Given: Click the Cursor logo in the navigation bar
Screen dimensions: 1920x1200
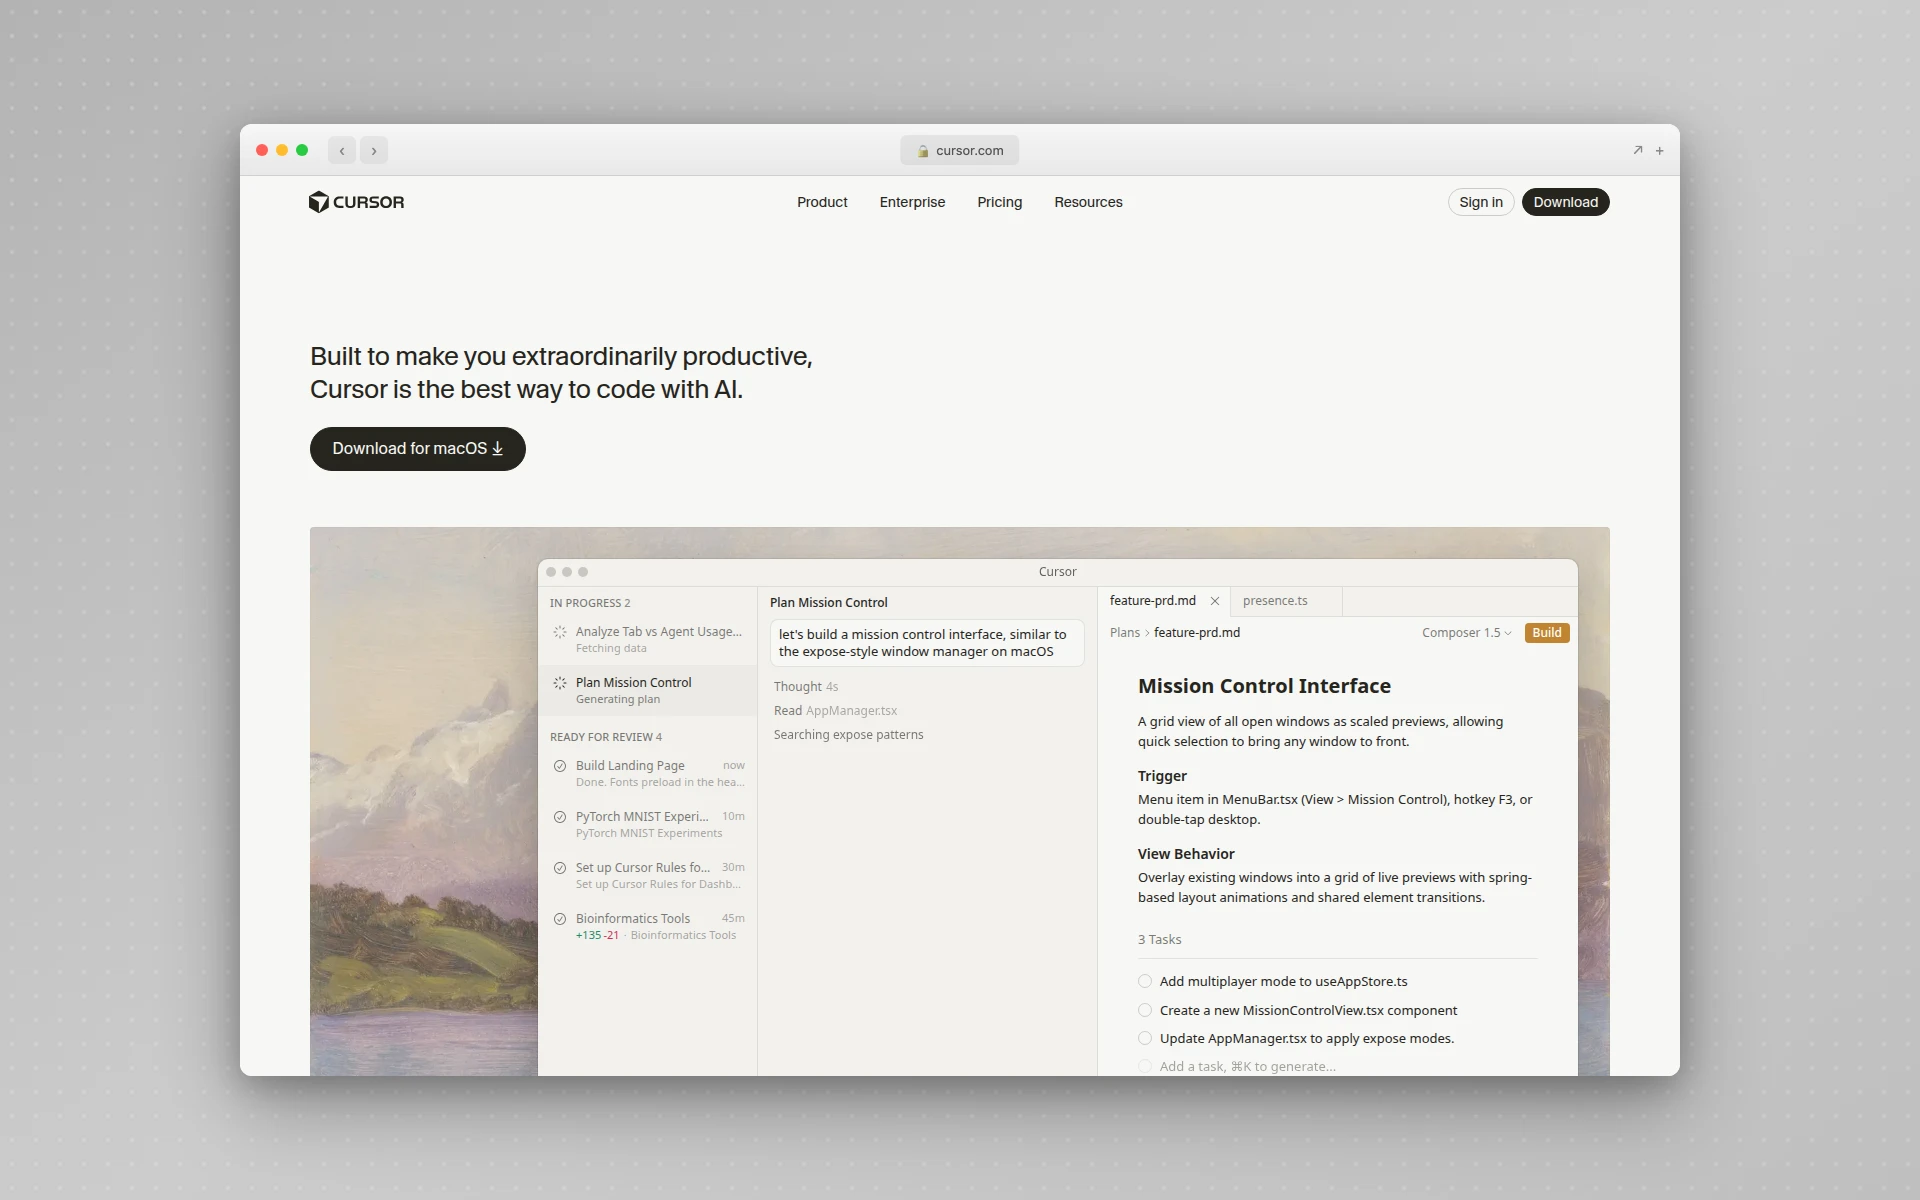Looking at the screenshot, I should point(356,202).
